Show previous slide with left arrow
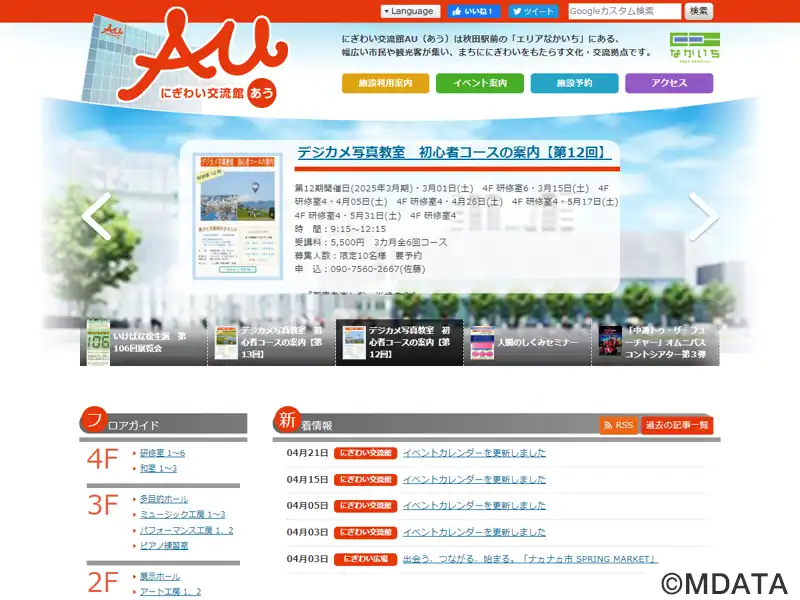Screen dimensions: 800x600 coord(97,216)
